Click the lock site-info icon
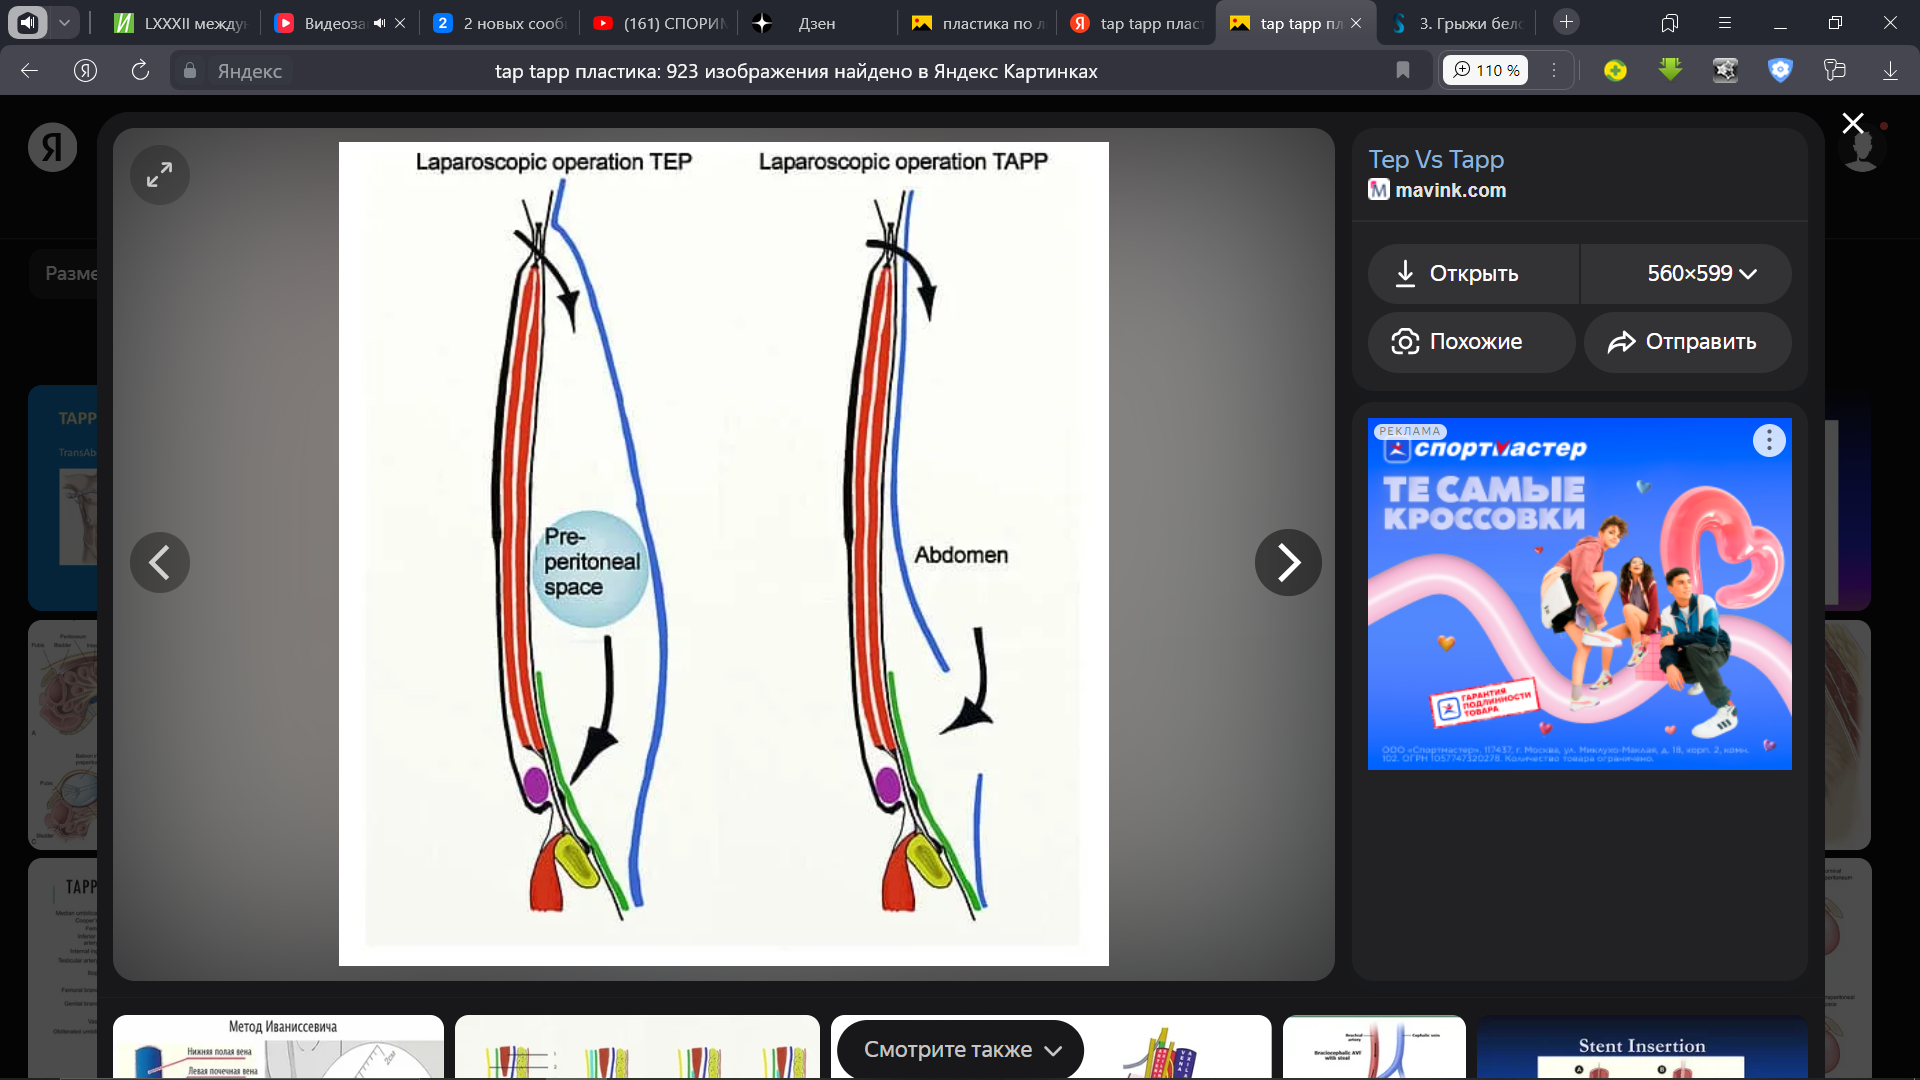This screenshot has height=1080, width=1920. (x=190, y=71)
